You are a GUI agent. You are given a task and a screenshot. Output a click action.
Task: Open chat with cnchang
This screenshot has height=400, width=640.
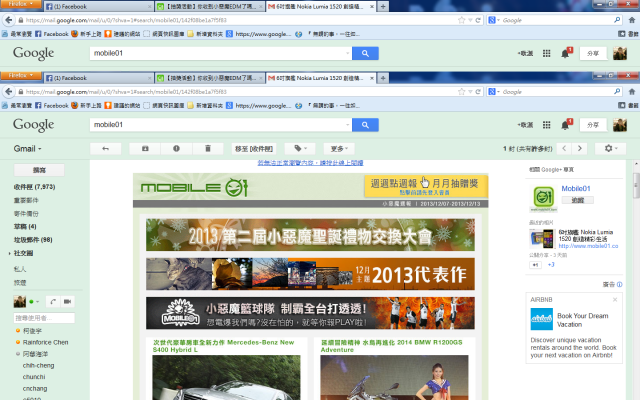pyautogui.click(x=35, y=389)
